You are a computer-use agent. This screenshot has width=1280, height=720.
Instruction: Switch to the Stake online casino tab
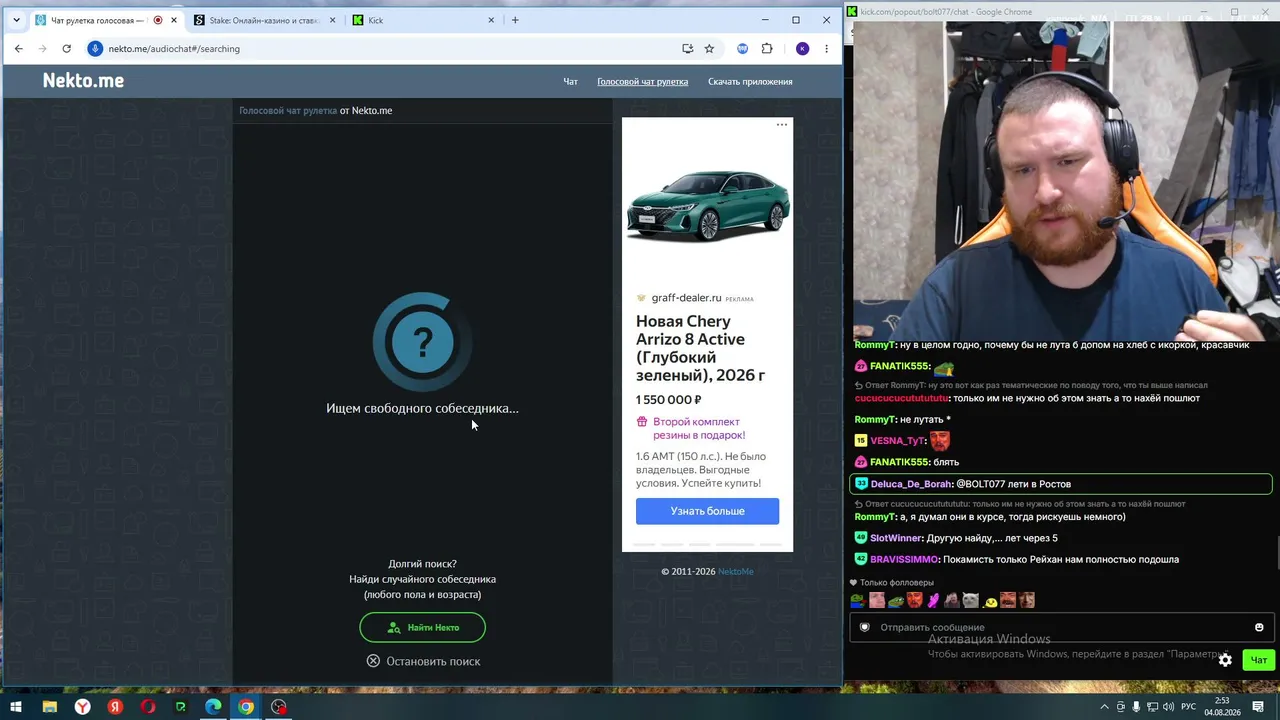click(265, 20)
